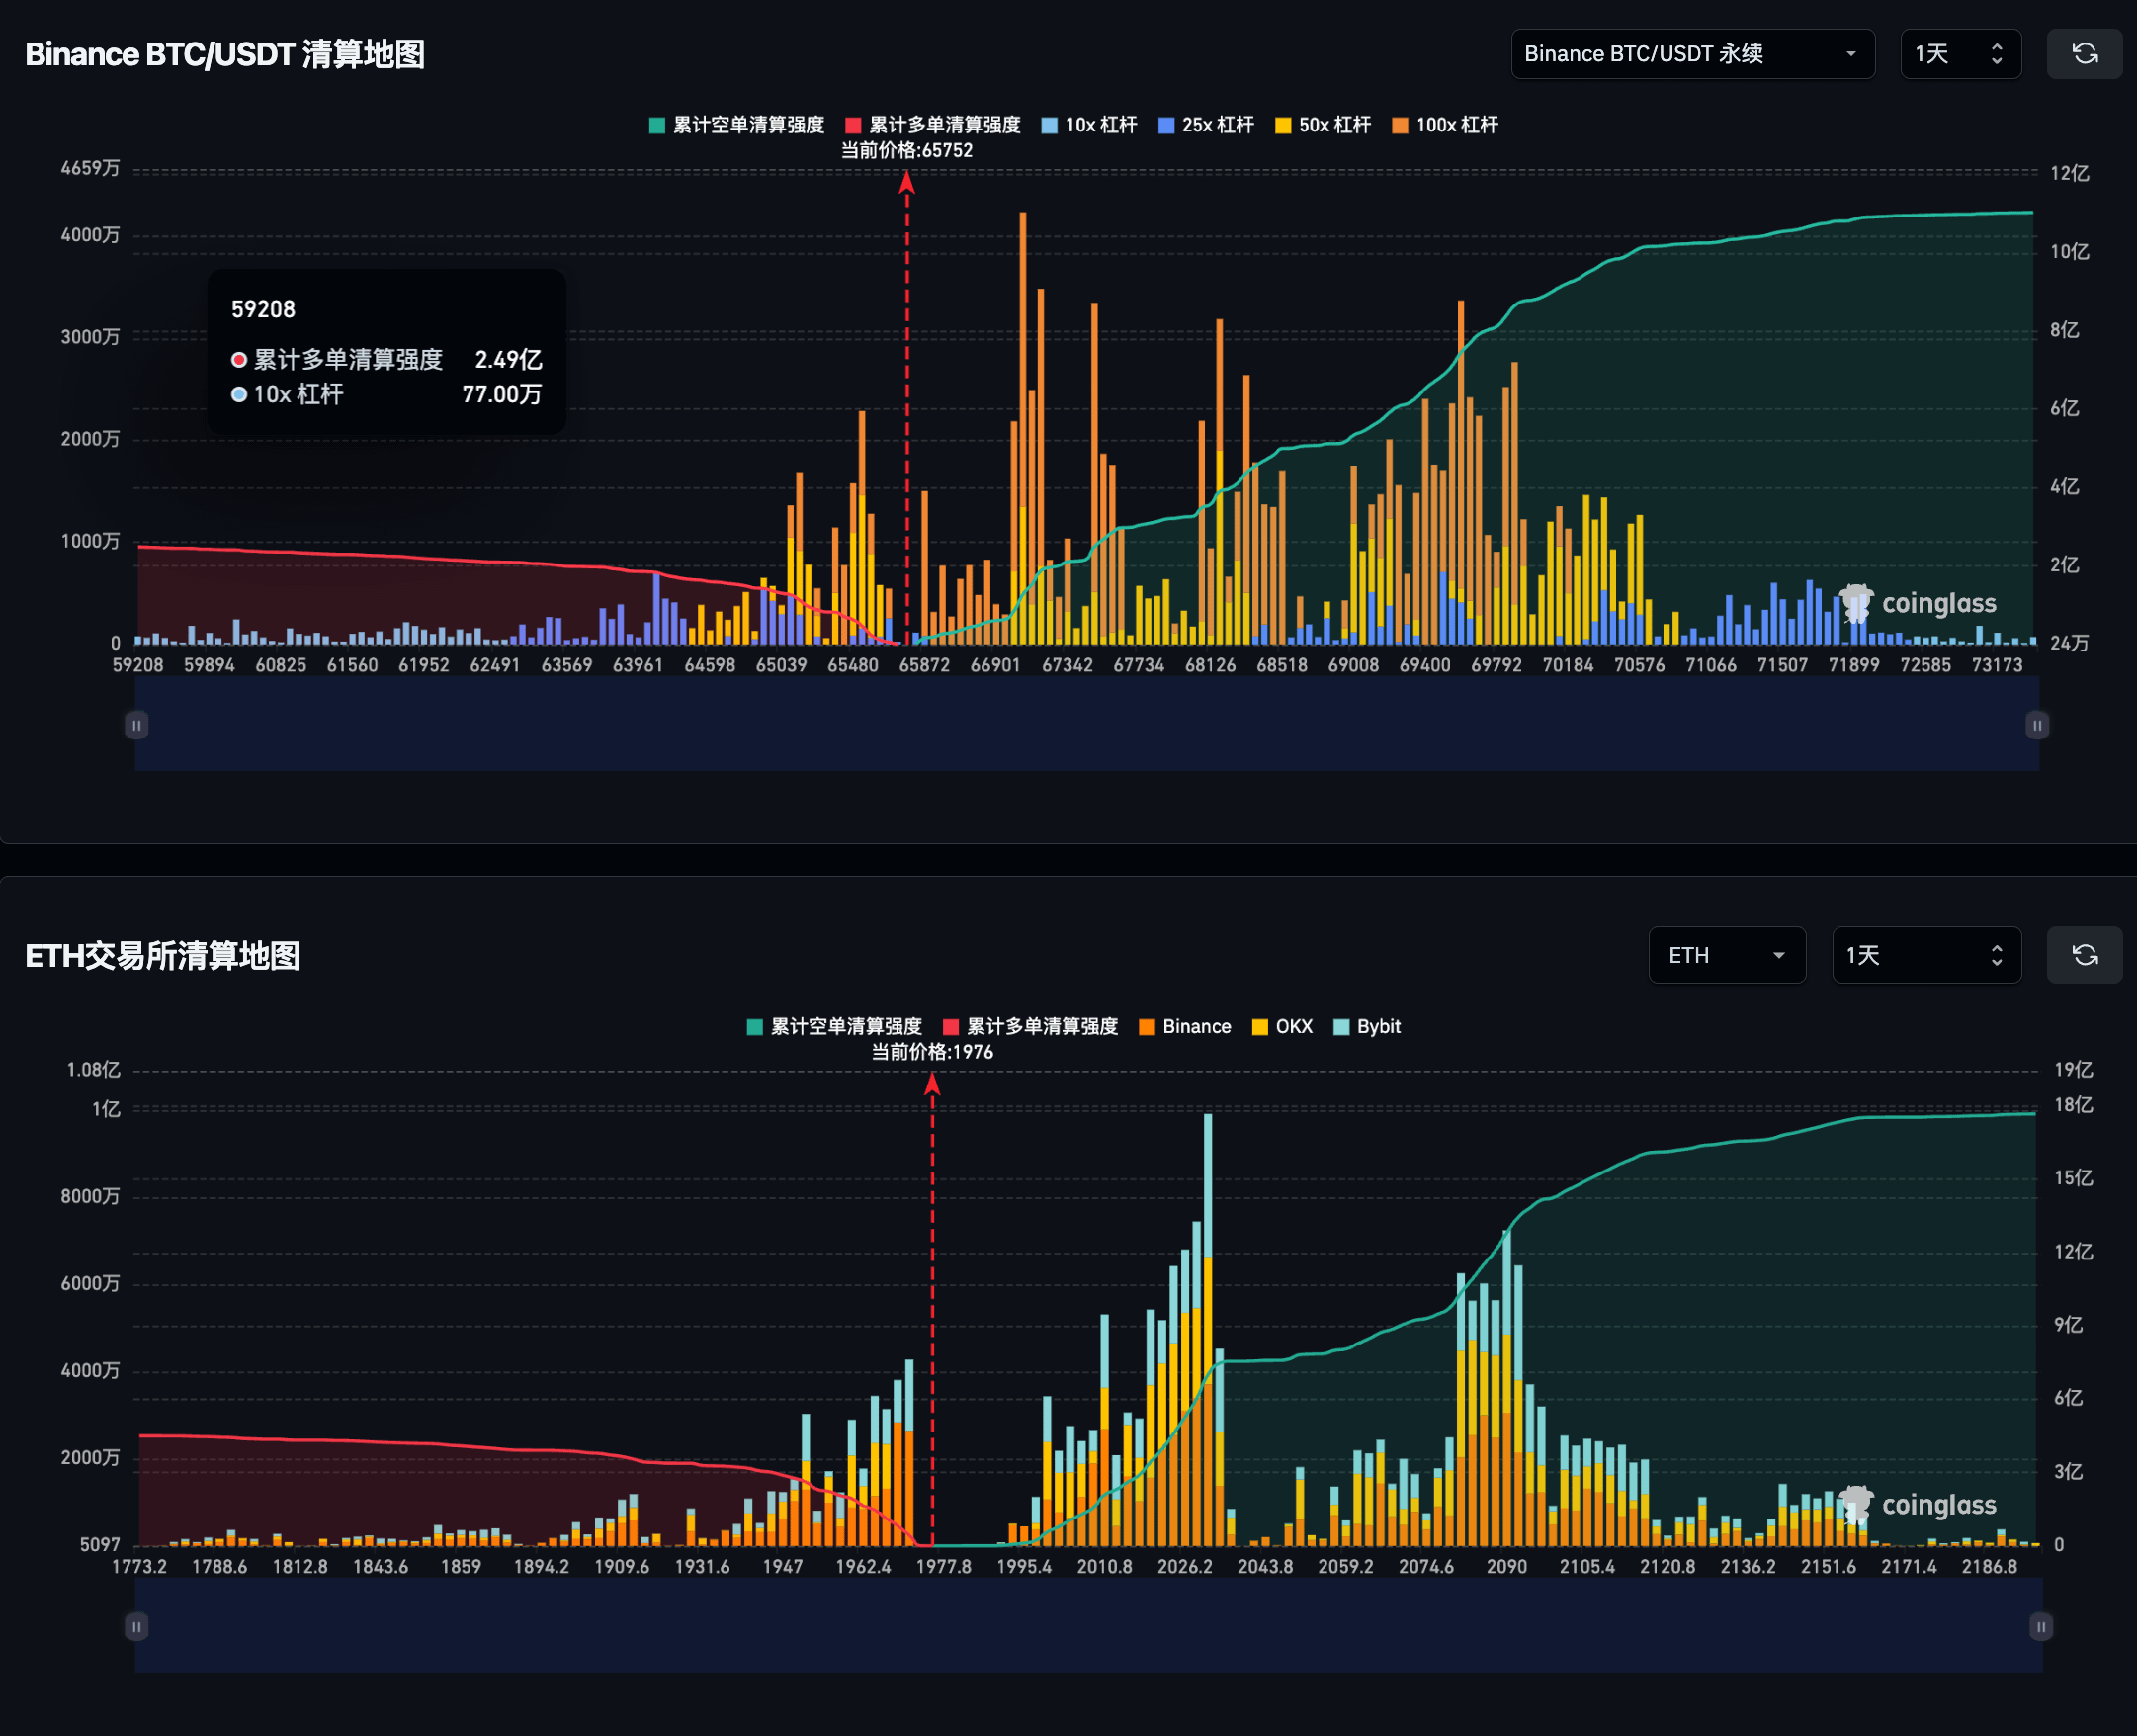Open the ETH chart 1天 period selector
The height and width of the screenshot is (1736, 2137).
click(x=1925, y=955)
